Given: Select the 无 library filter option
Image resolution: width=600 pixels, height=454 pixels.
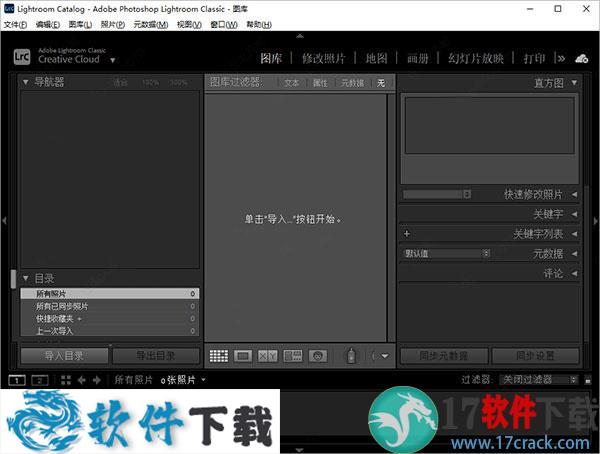Looking at the screenshot, I should (x=380, y=83).
